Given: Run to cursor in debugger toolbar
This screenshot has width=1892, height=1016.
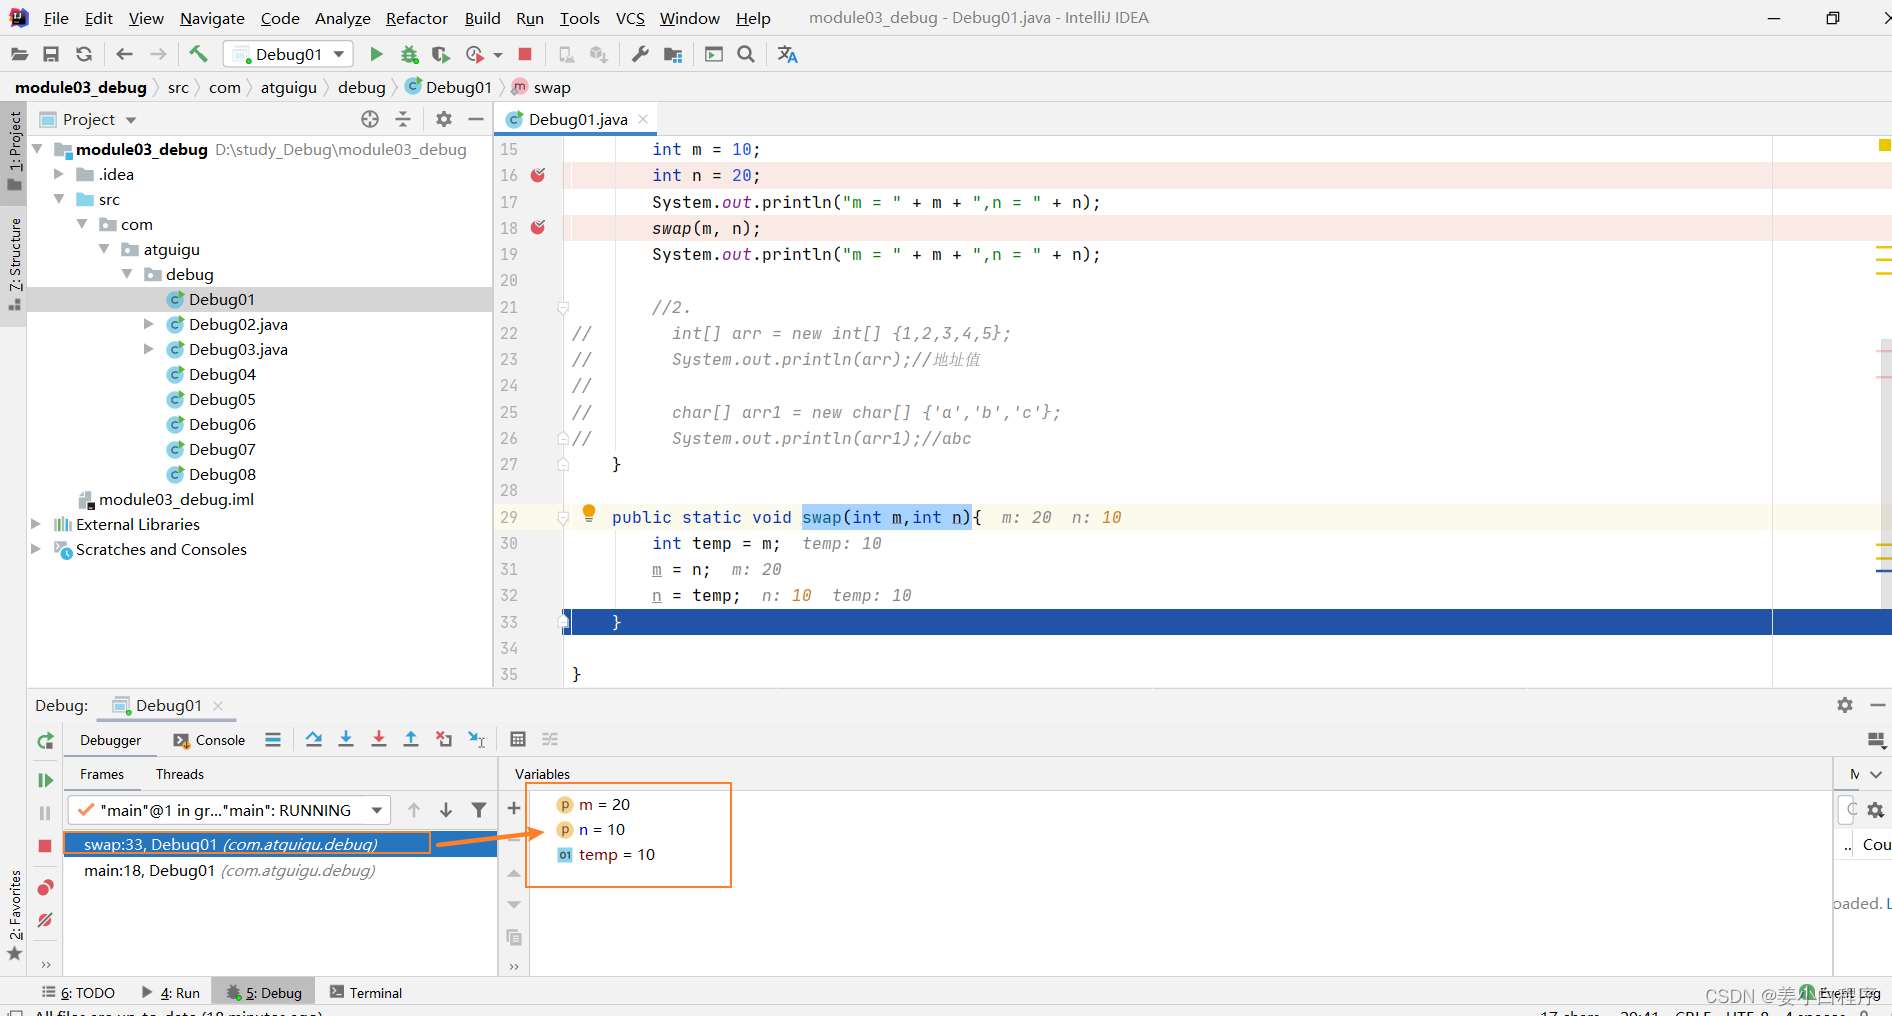Looking at the screenshot, I should (x=476, y=739).
